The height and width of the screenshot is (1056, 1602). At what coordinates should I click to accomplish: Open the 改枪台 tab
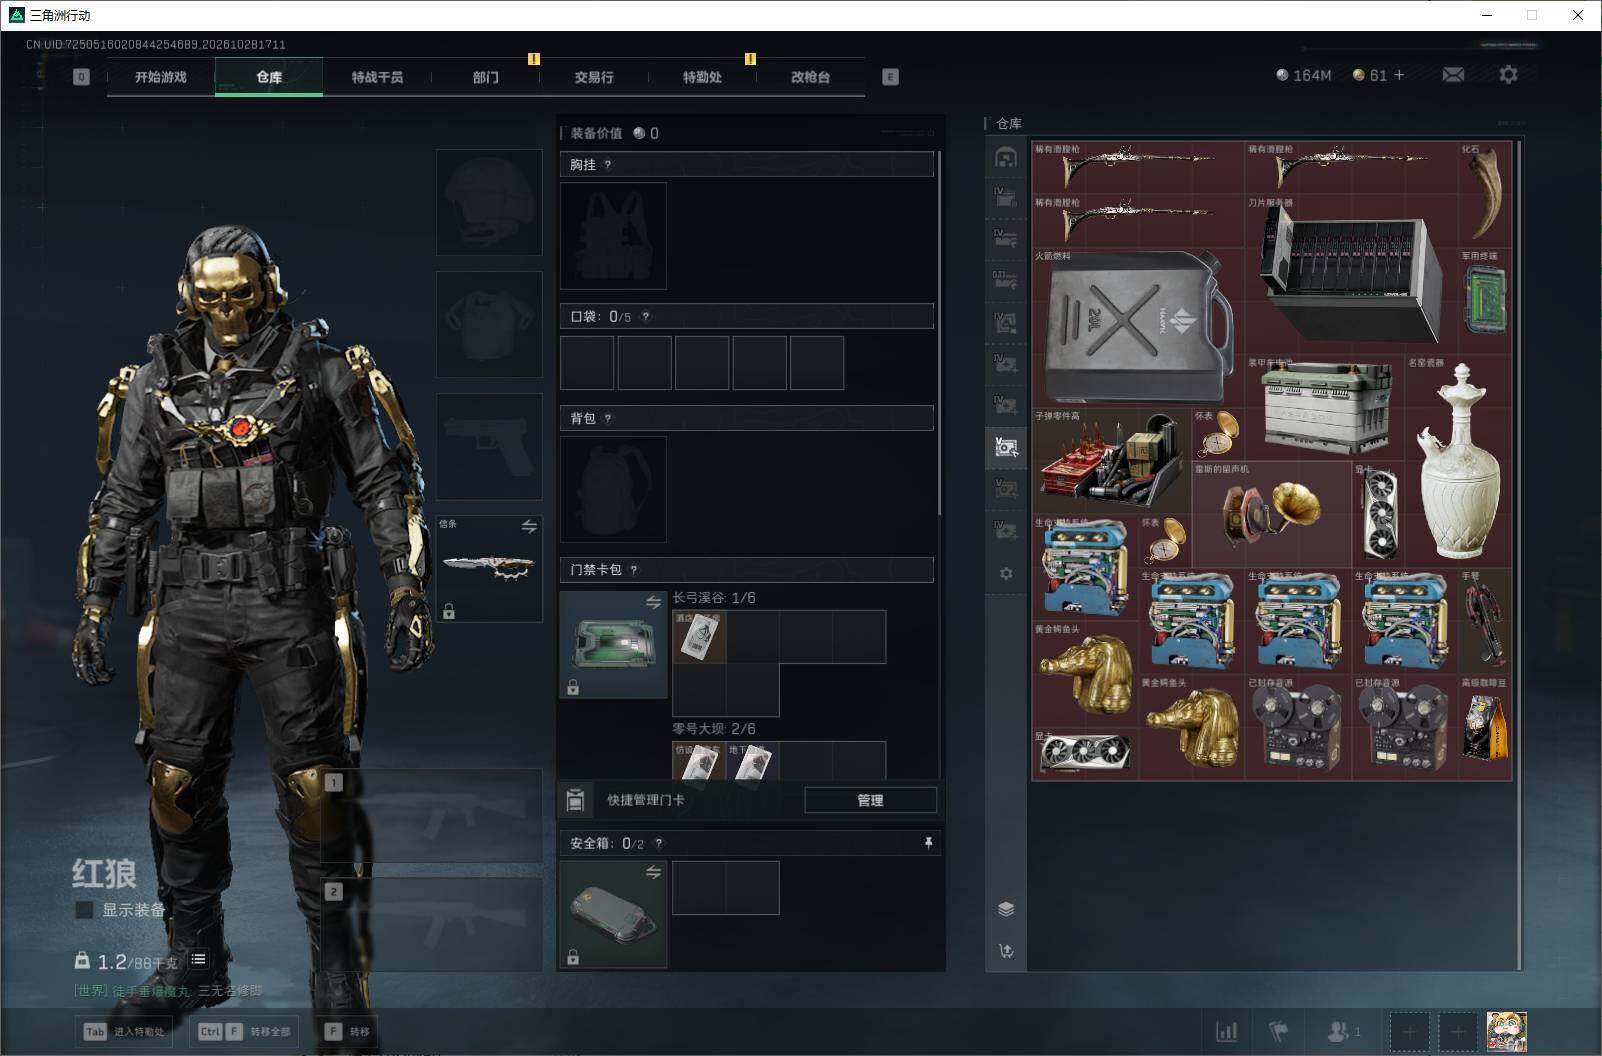pos(810,77)
